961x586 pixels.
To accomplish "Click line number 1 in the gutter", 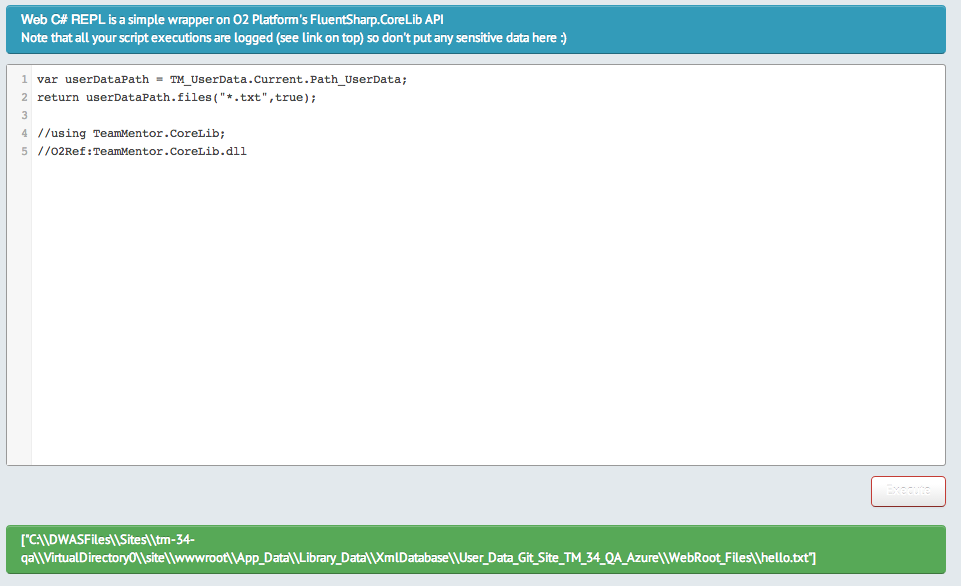I will [22, 79].
